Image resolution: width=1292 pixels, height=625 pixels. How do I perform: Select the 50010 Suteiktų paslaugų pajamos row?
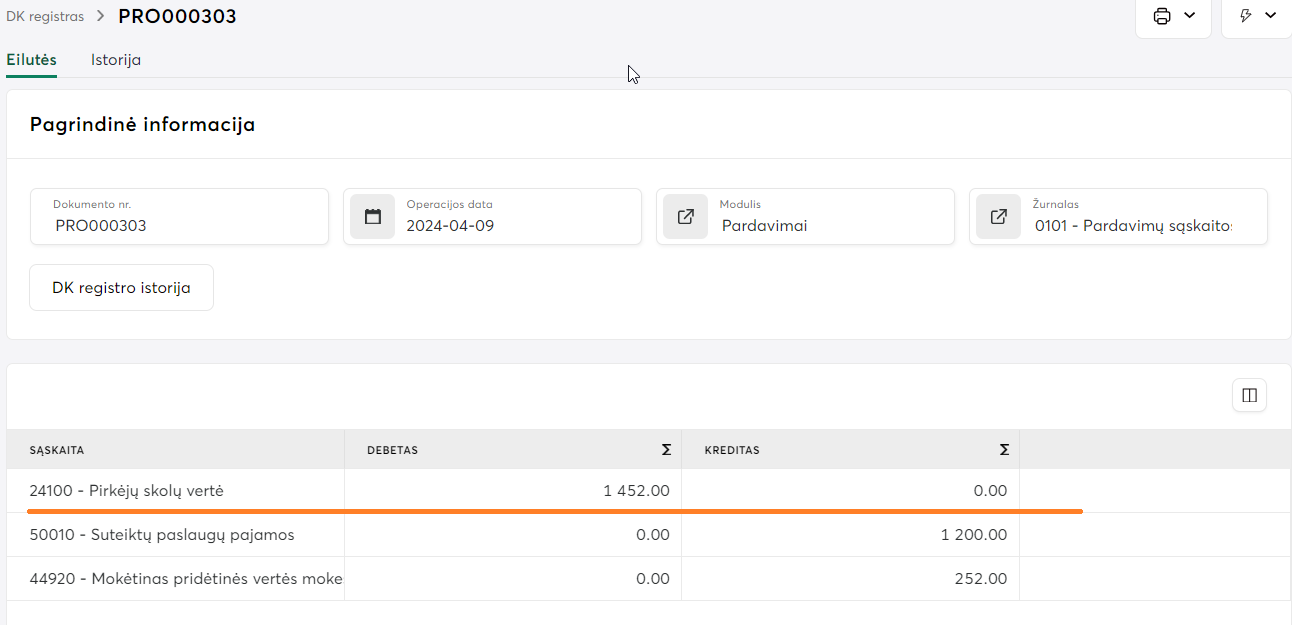(162, 535)
